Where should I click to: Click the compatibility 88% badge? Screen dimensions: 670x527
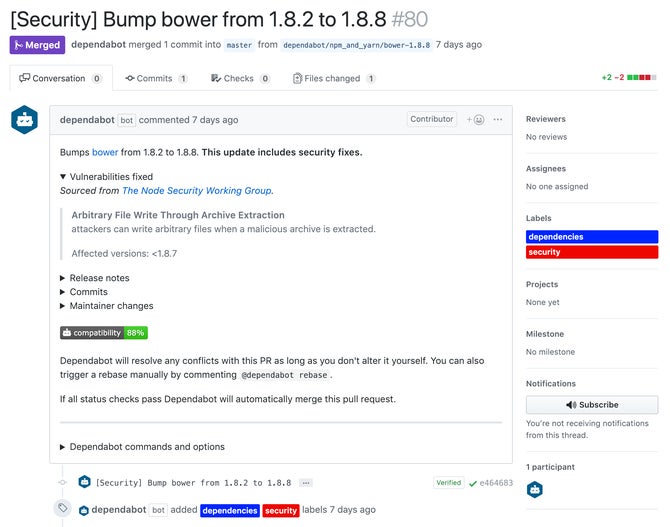pos(104,333)
